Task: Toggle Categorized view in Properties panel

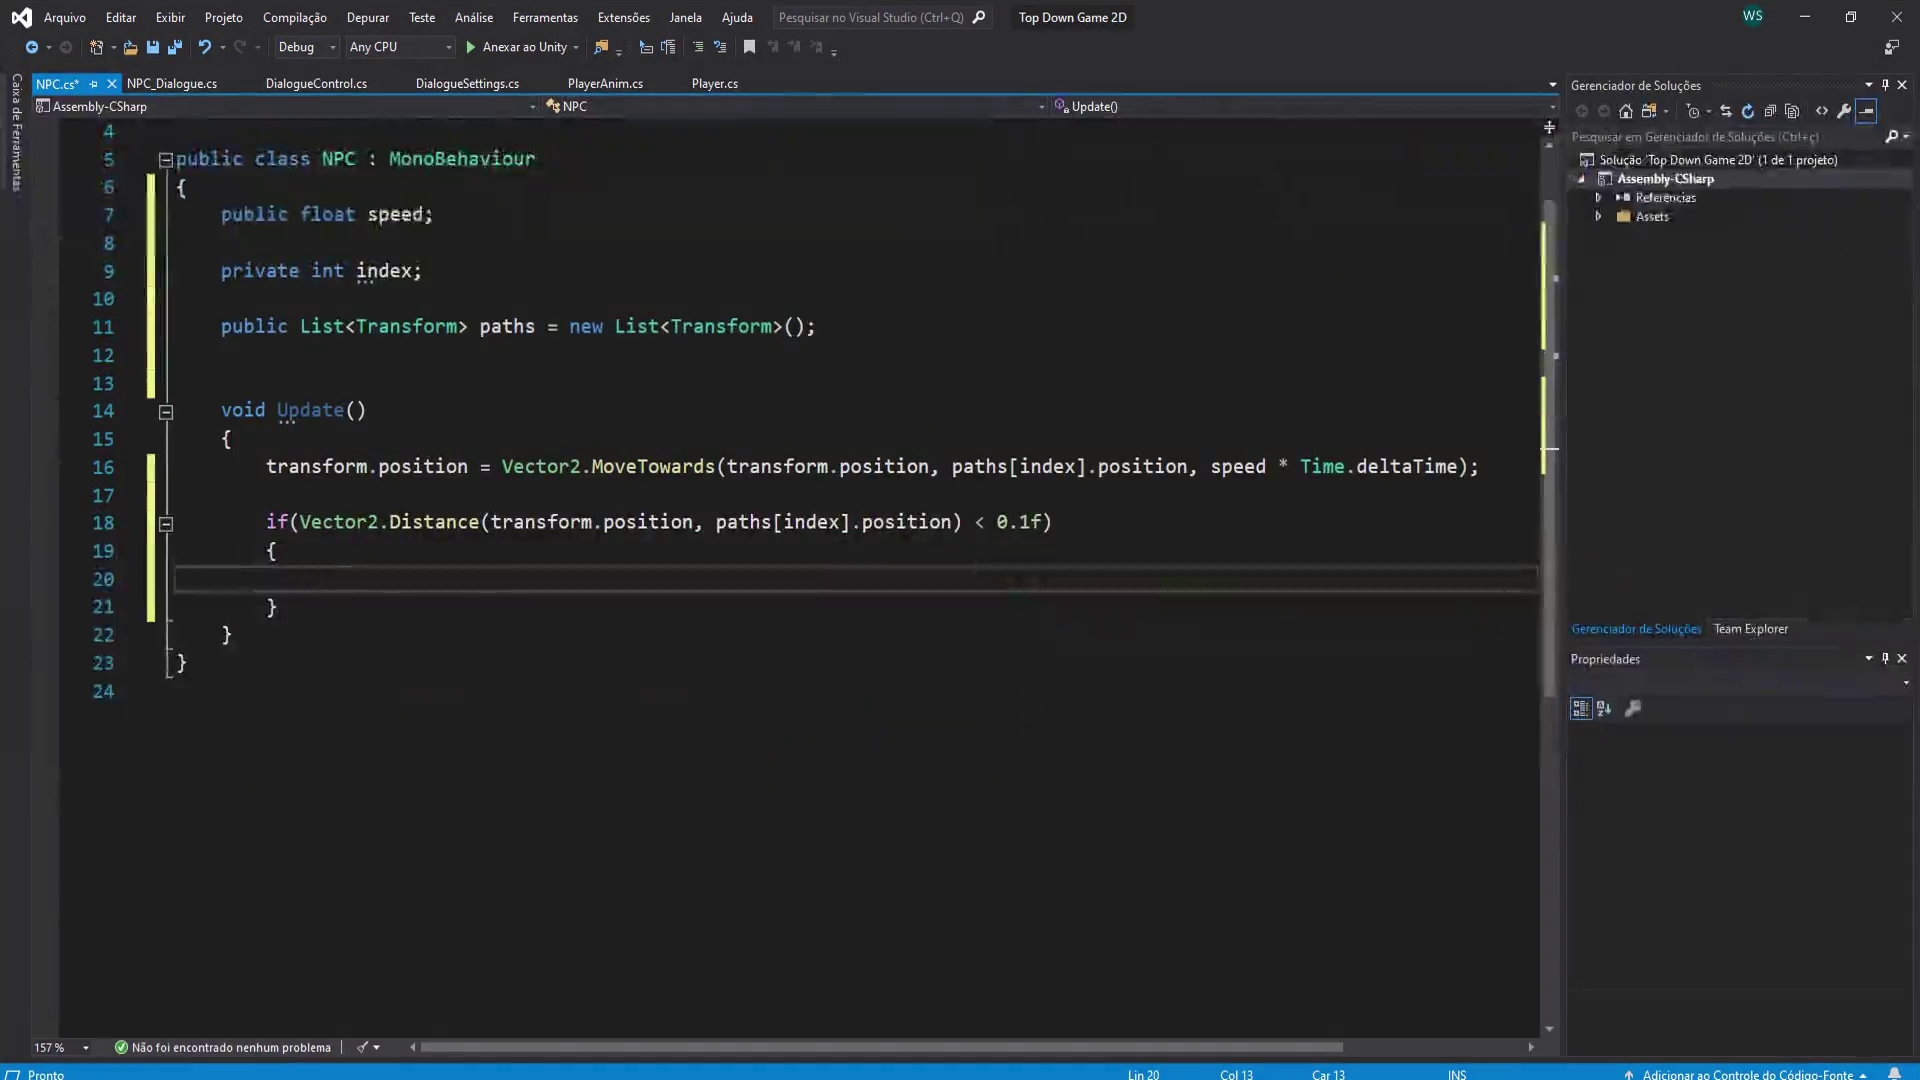Action: point(1580,708)
